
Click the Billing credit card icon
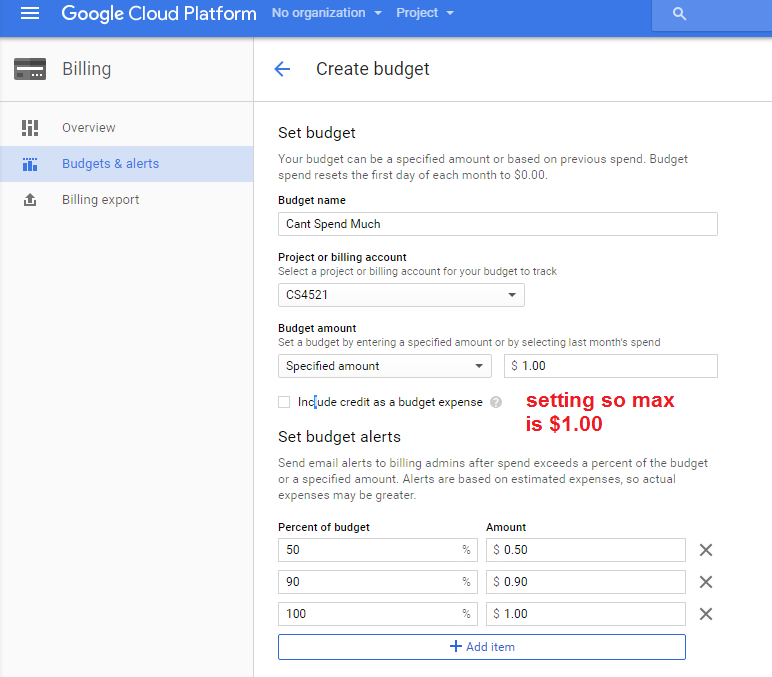(30, 70)
